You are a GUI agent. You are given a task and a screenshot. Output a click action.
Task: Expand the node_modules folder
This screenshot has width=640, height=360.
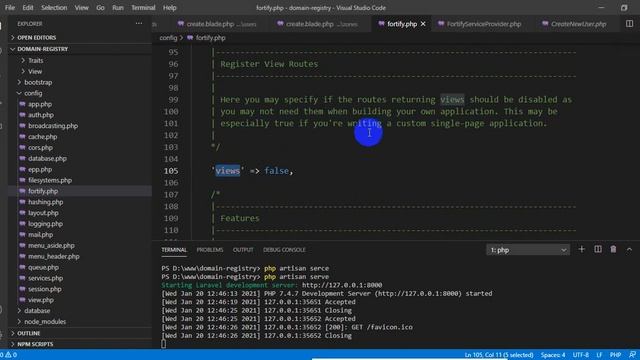coord(45,322)
